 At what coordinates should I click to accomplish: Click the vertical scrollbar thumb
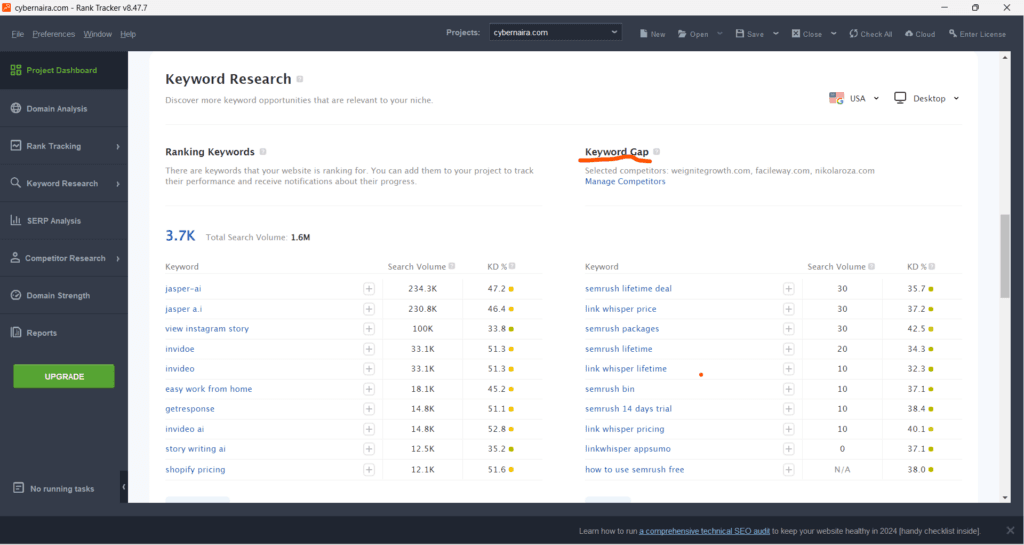tap(1004, 257)
